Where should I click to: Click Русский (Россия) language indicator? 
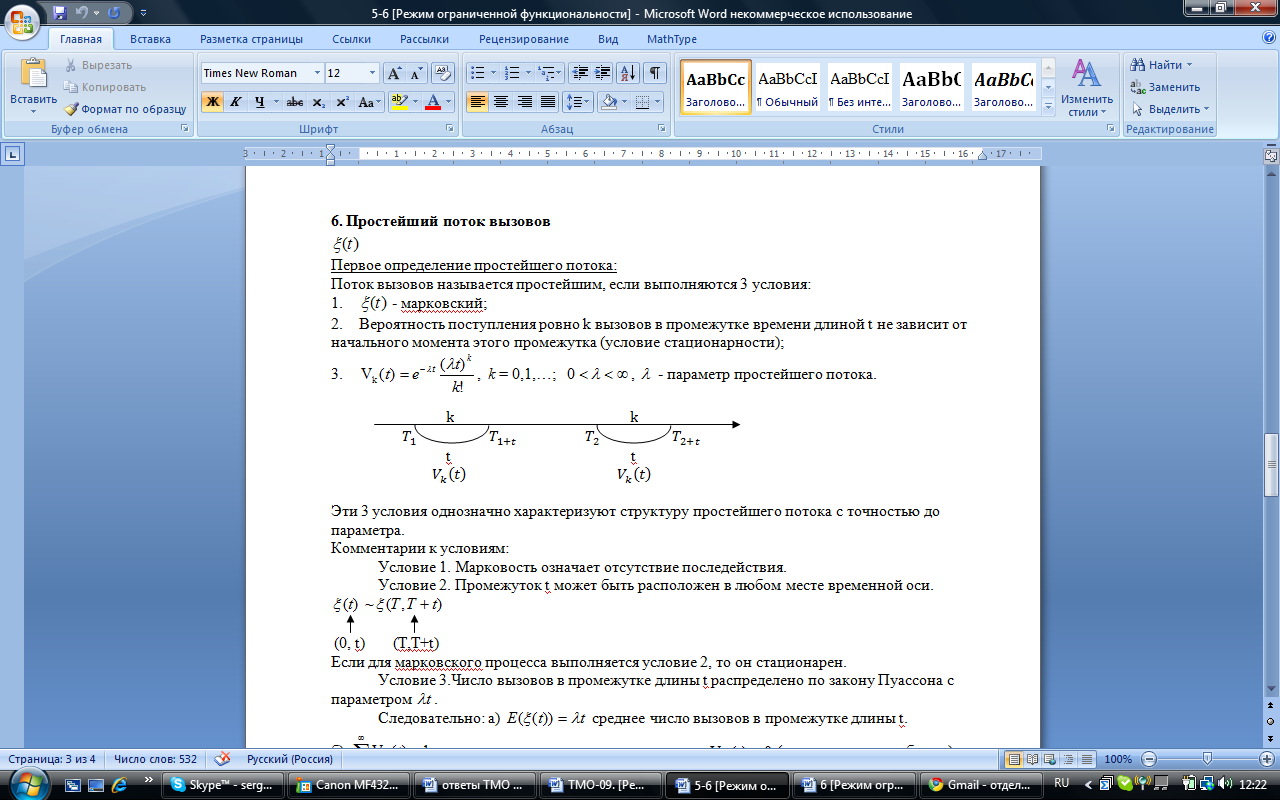(x=290, y=759)
